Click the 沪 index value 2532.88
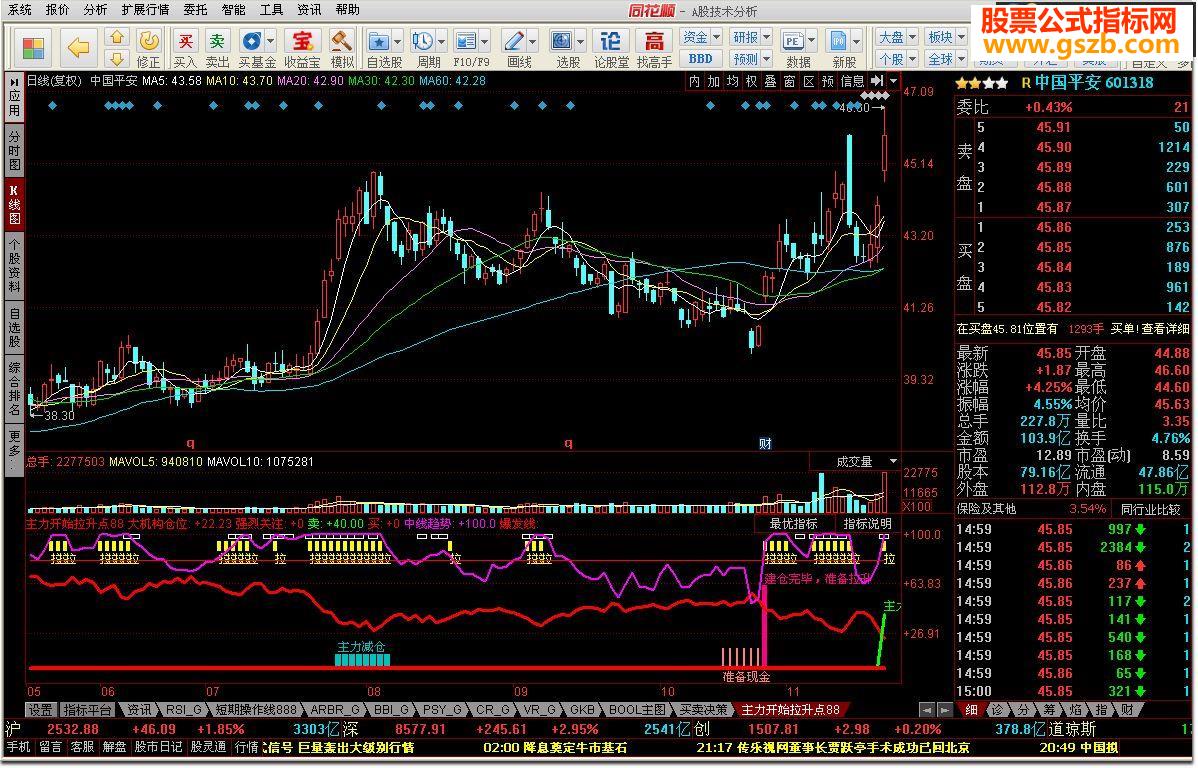The width and height of the screenshot is (1198, 768). [x=73, y=729]
